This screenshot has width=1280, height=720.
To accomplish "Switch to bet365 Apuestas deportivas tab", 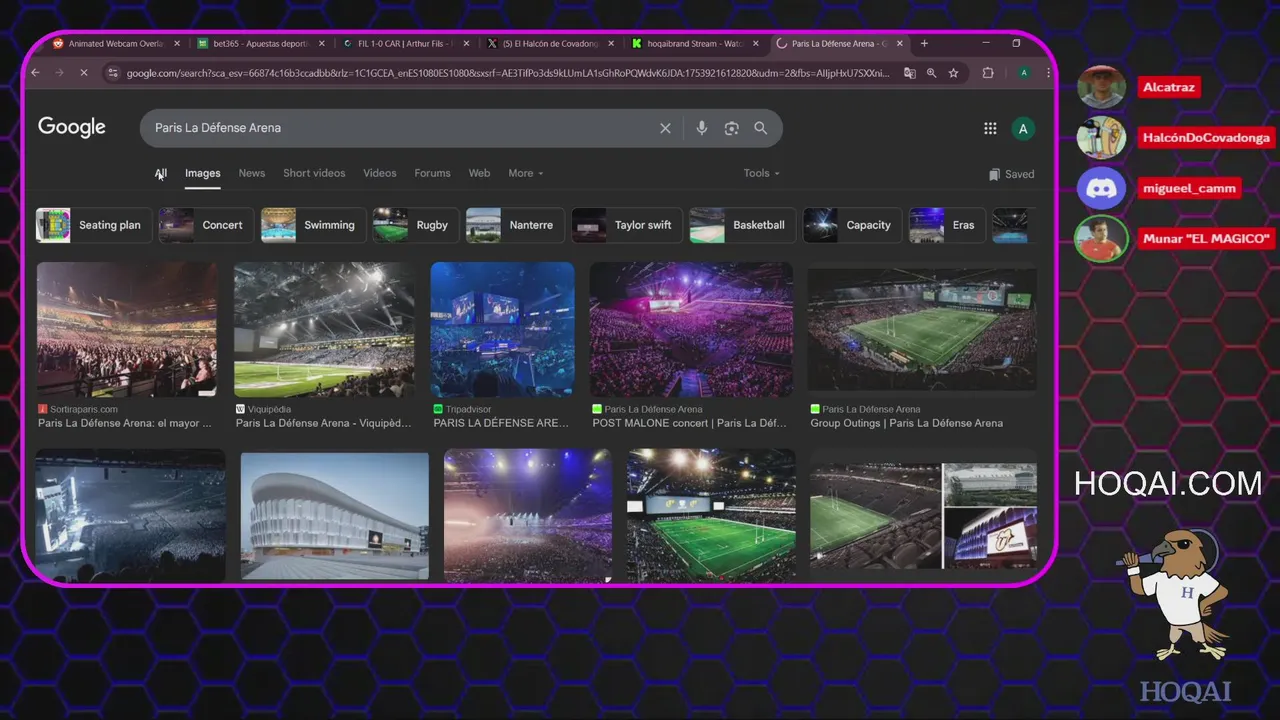I will (x=260, y=44).
